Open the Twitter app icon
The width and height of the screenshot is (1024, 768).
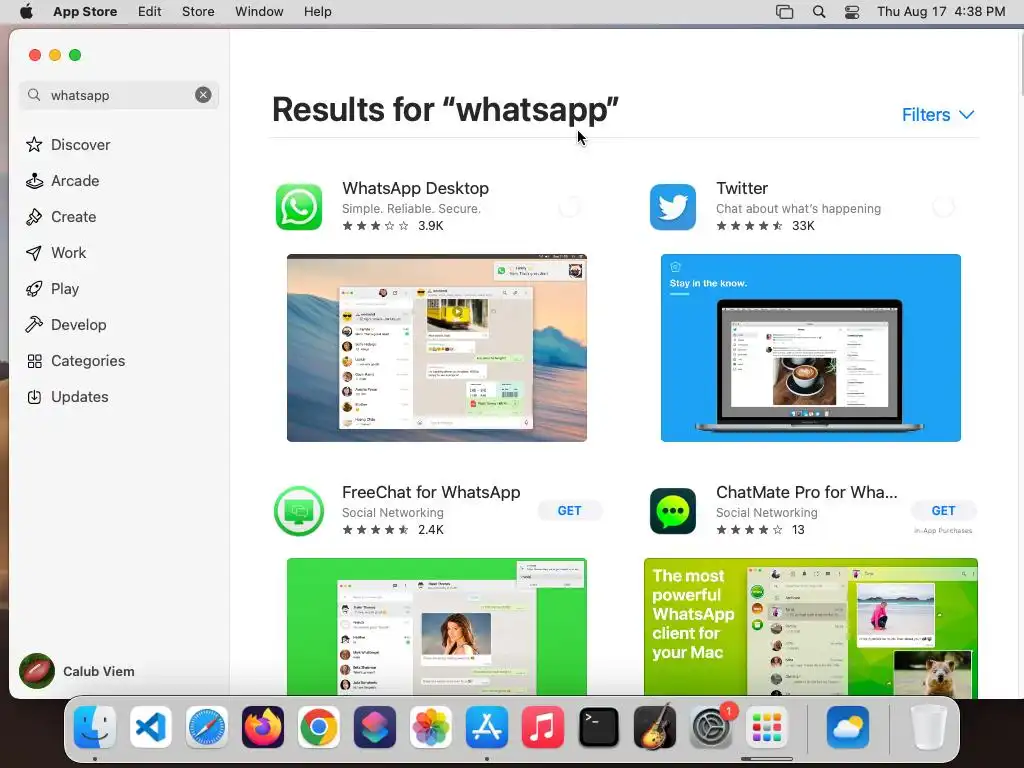(x=673, y=207)
